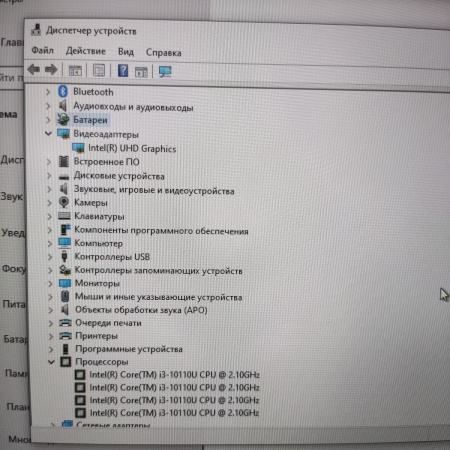This screenshot has width=450, height=450.
Task: Click the Программные устройства icon
Action: (x=66, y=349)
